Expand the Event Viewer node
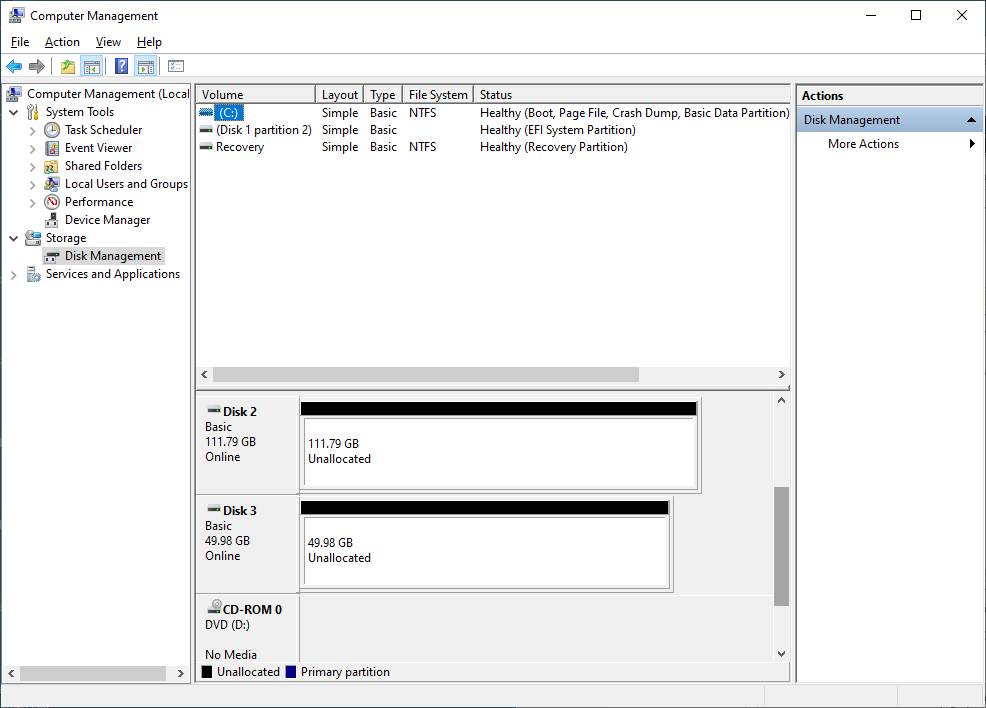986x708 pixels. coord(33,149)
